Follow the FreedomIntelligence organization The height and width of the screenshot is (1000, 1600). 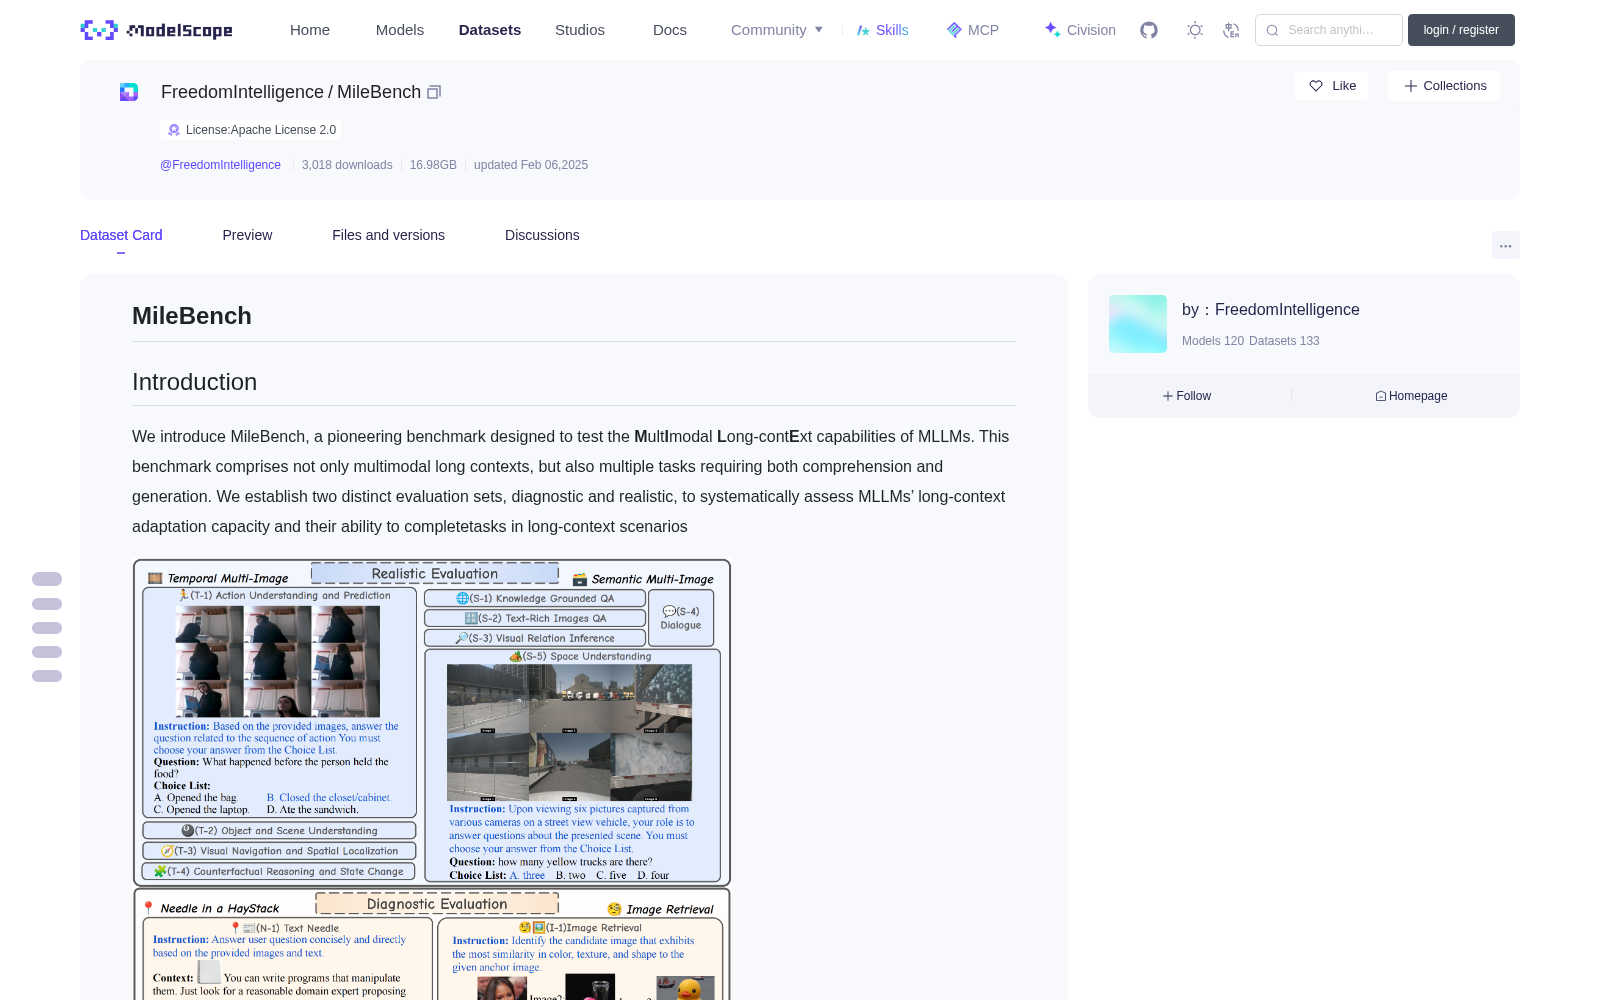(1187, 396)
